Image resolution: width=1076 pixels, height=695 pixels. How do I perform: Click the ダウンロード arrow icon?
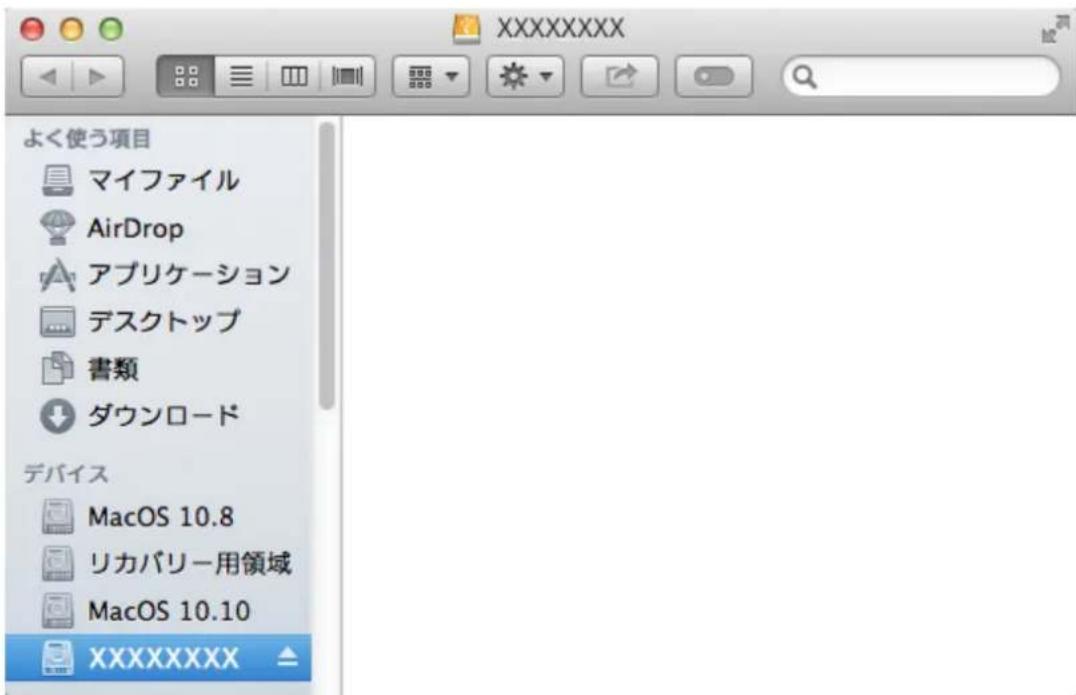(x=57, y=416)
